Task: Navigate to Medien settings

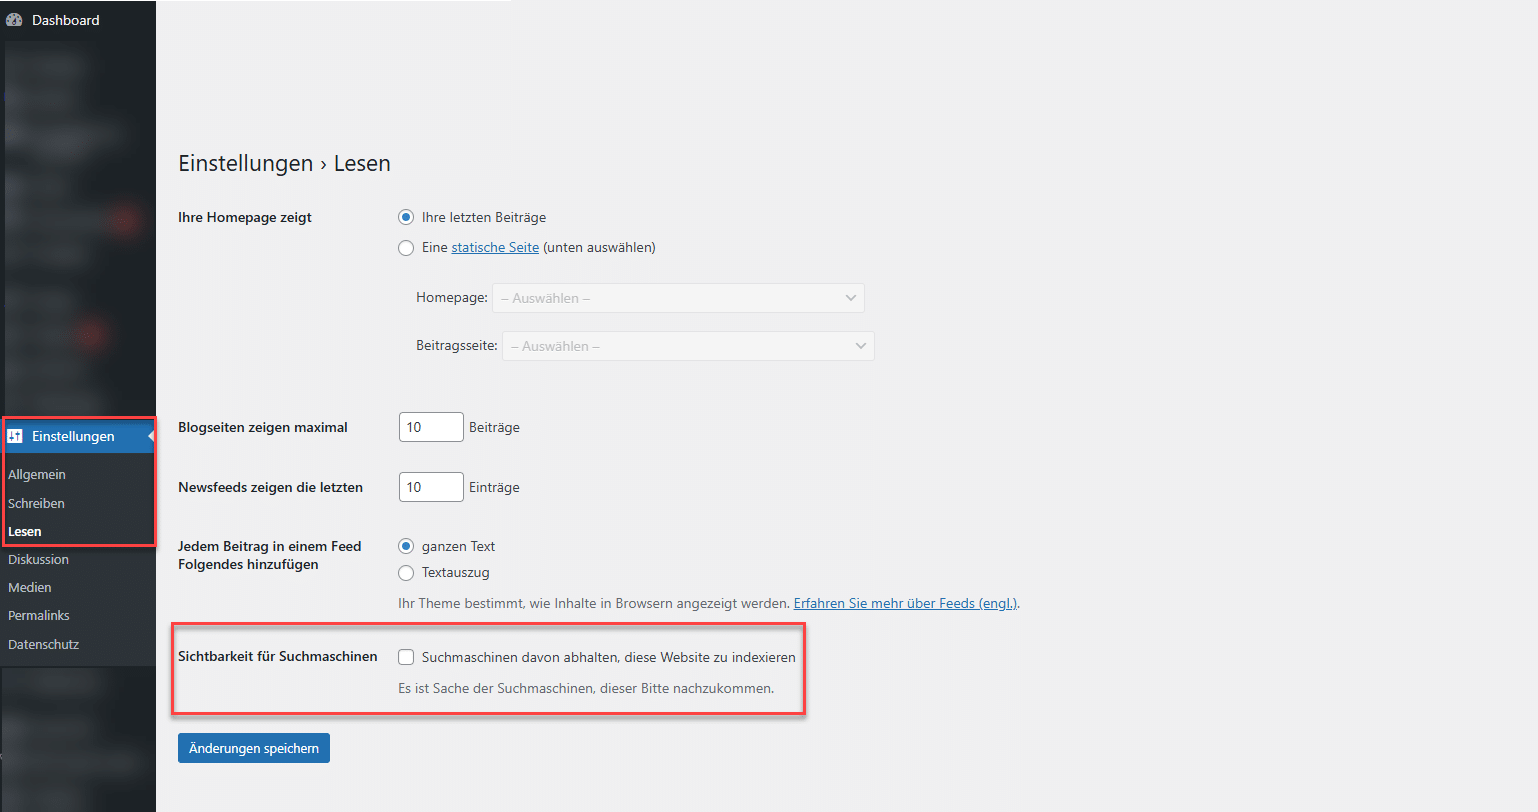Action: [x=29, y=587]
